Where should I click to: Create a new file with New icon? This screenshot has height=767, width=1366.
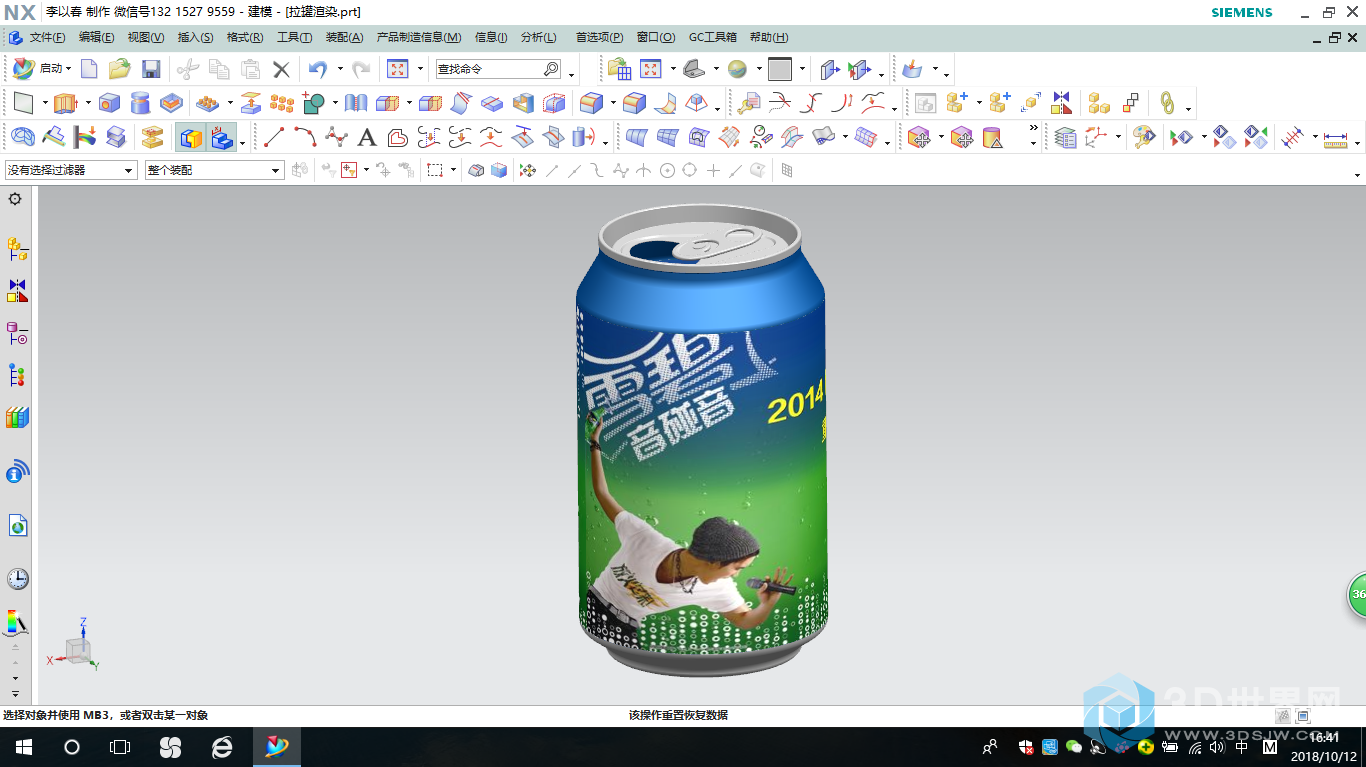(x=89, y=69)
